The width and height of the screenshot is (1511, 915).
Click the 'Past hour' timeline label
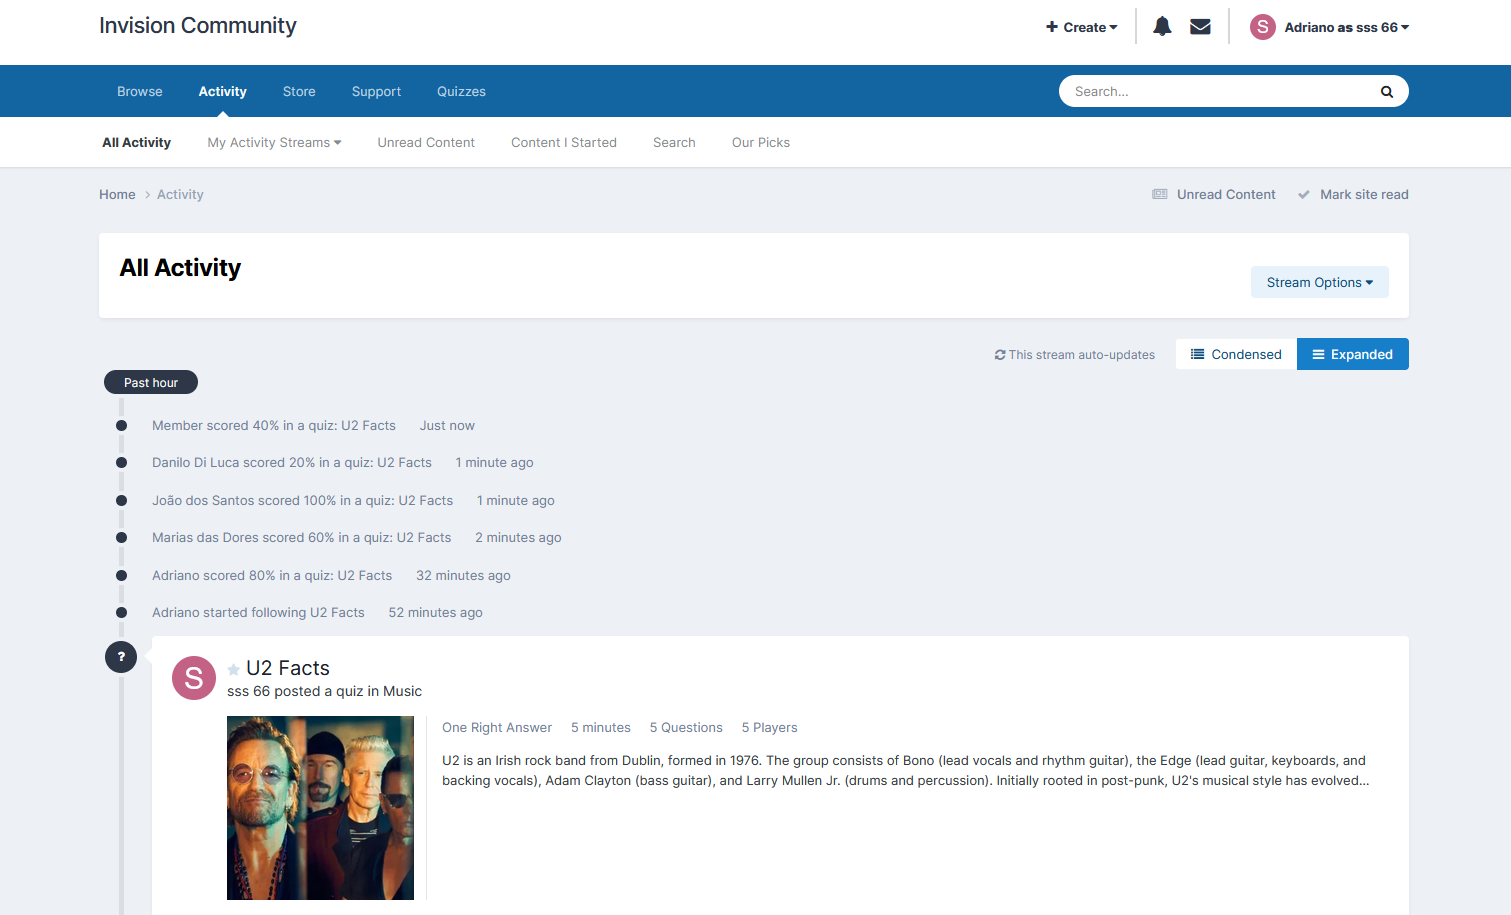(151, 383)
